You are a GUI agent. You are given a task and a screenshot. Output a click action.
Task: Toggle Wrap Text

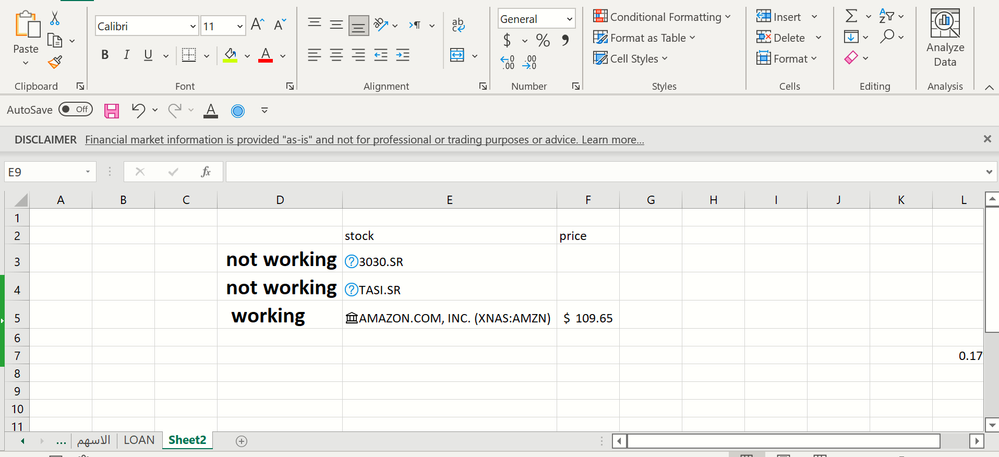coord(458,25)
